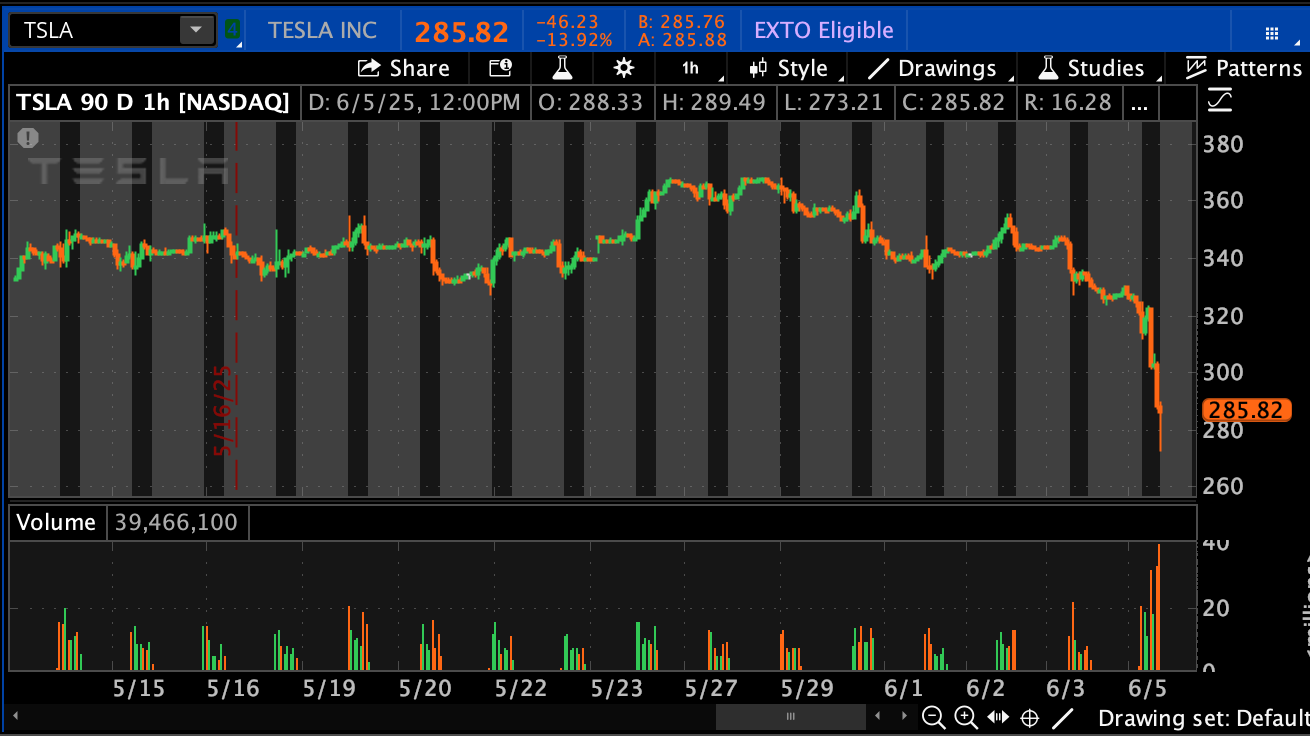1310x736 pixels.
Task: Click the info card icon beside Share
Action: pyautogui.click(x=500, y=68)
